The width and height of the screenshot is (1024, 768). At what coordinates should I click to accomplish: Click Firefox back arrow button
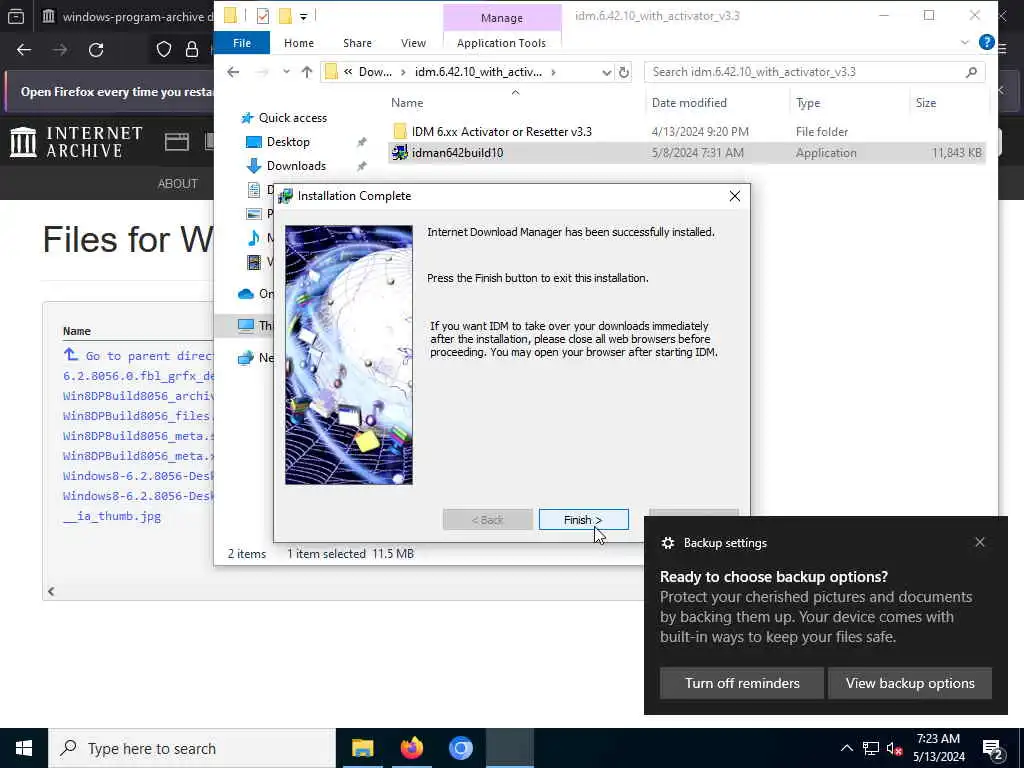[x=24, y=50]
